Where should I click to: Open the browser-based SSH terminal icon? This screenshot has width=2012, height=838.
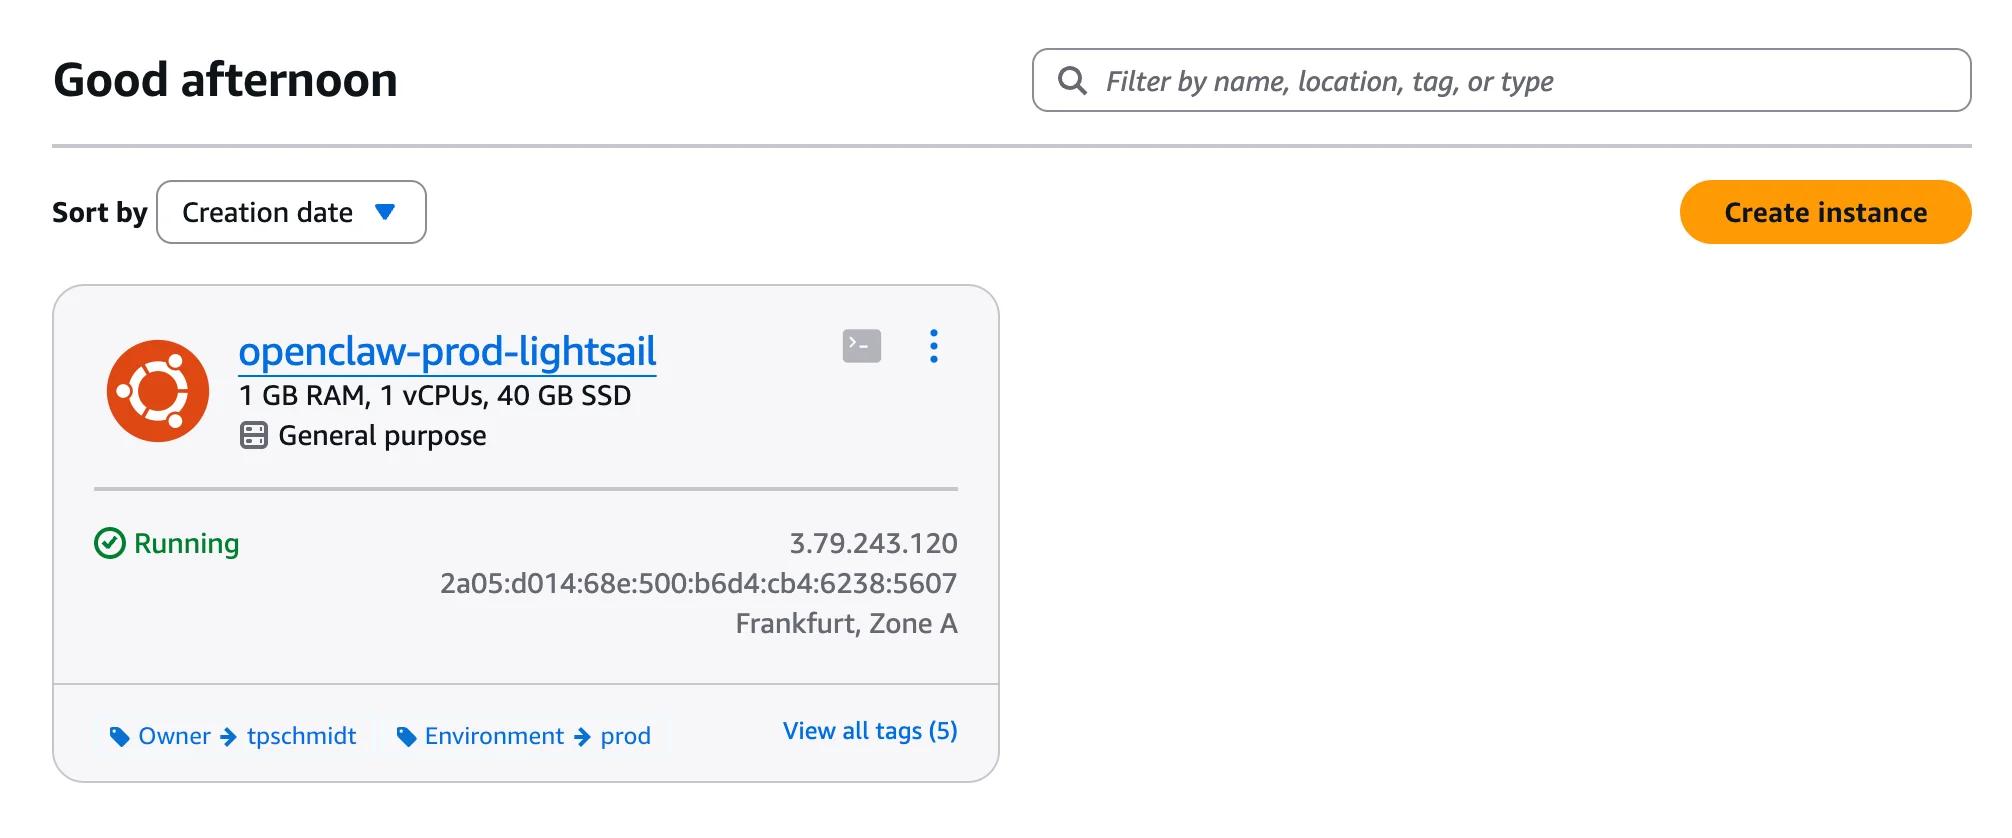[x=861, y=346]
